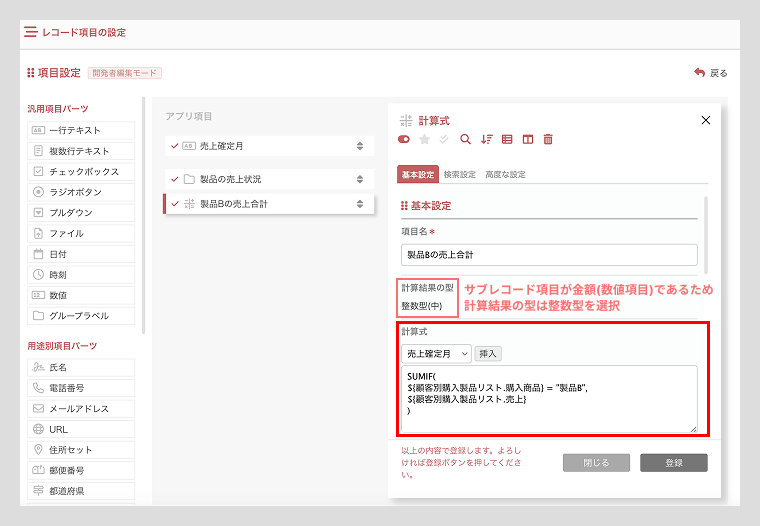
Task: Click the column layout icon in 計算式 toolbar
Action: (x=527, y=140)
